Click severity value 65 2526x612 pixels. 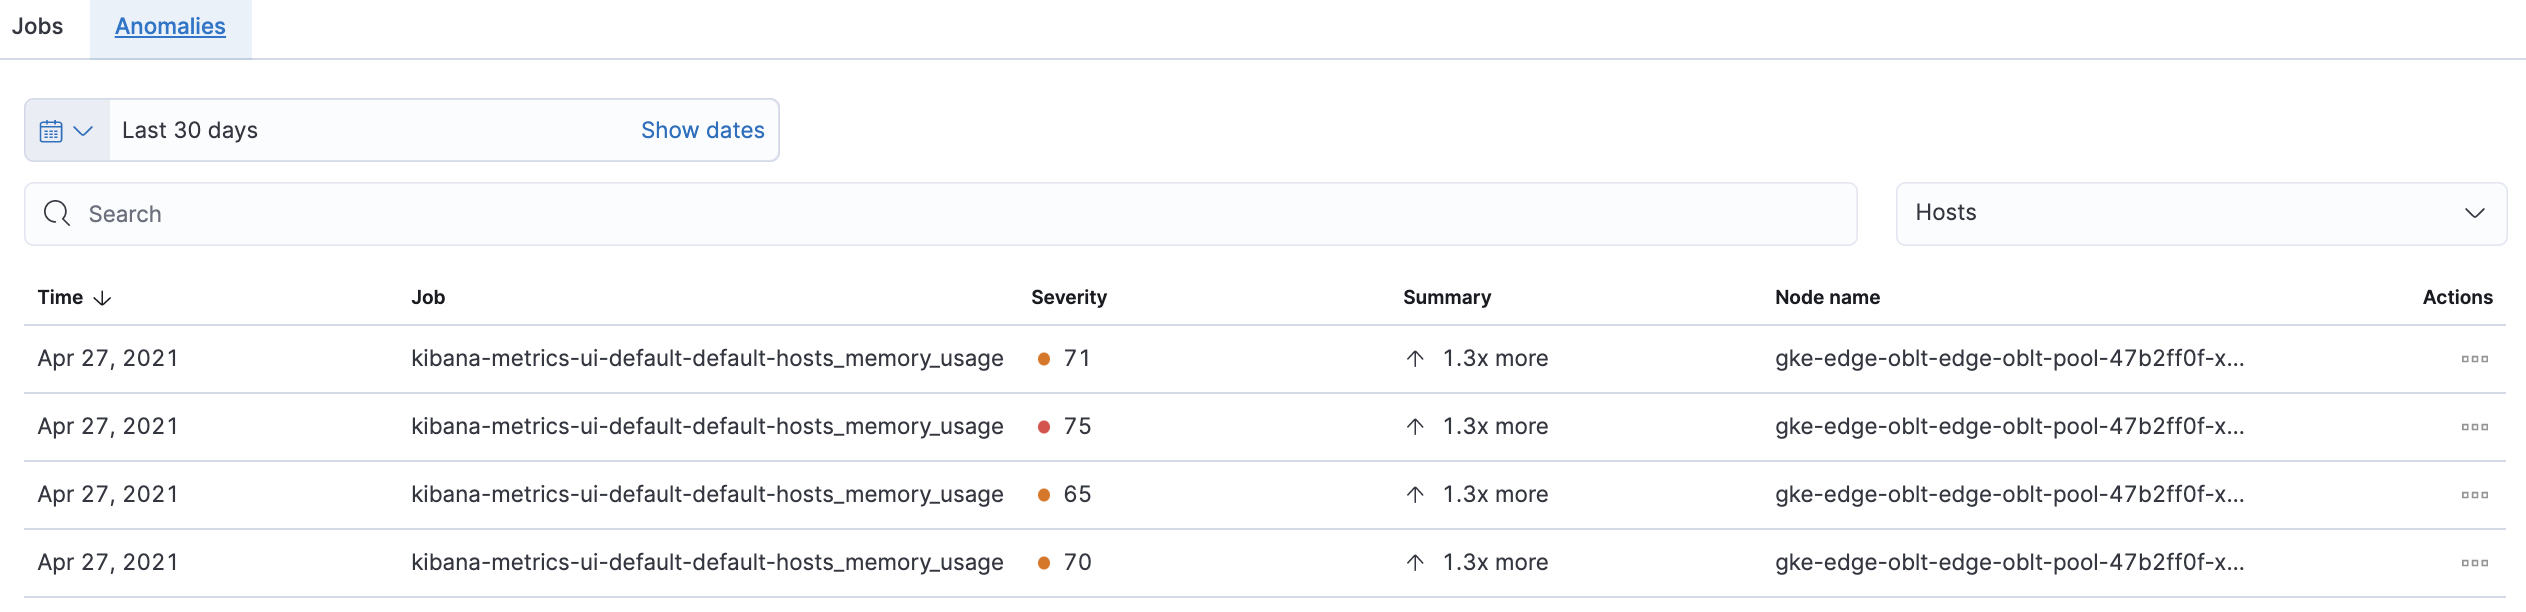1077,494
